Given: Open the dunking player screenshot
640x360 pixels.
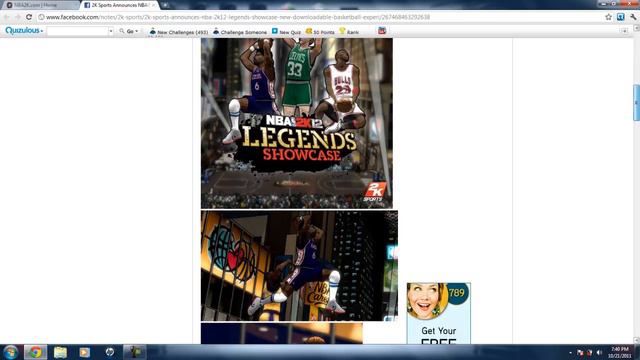Looking at the screenshot, I should click(299, 266).
